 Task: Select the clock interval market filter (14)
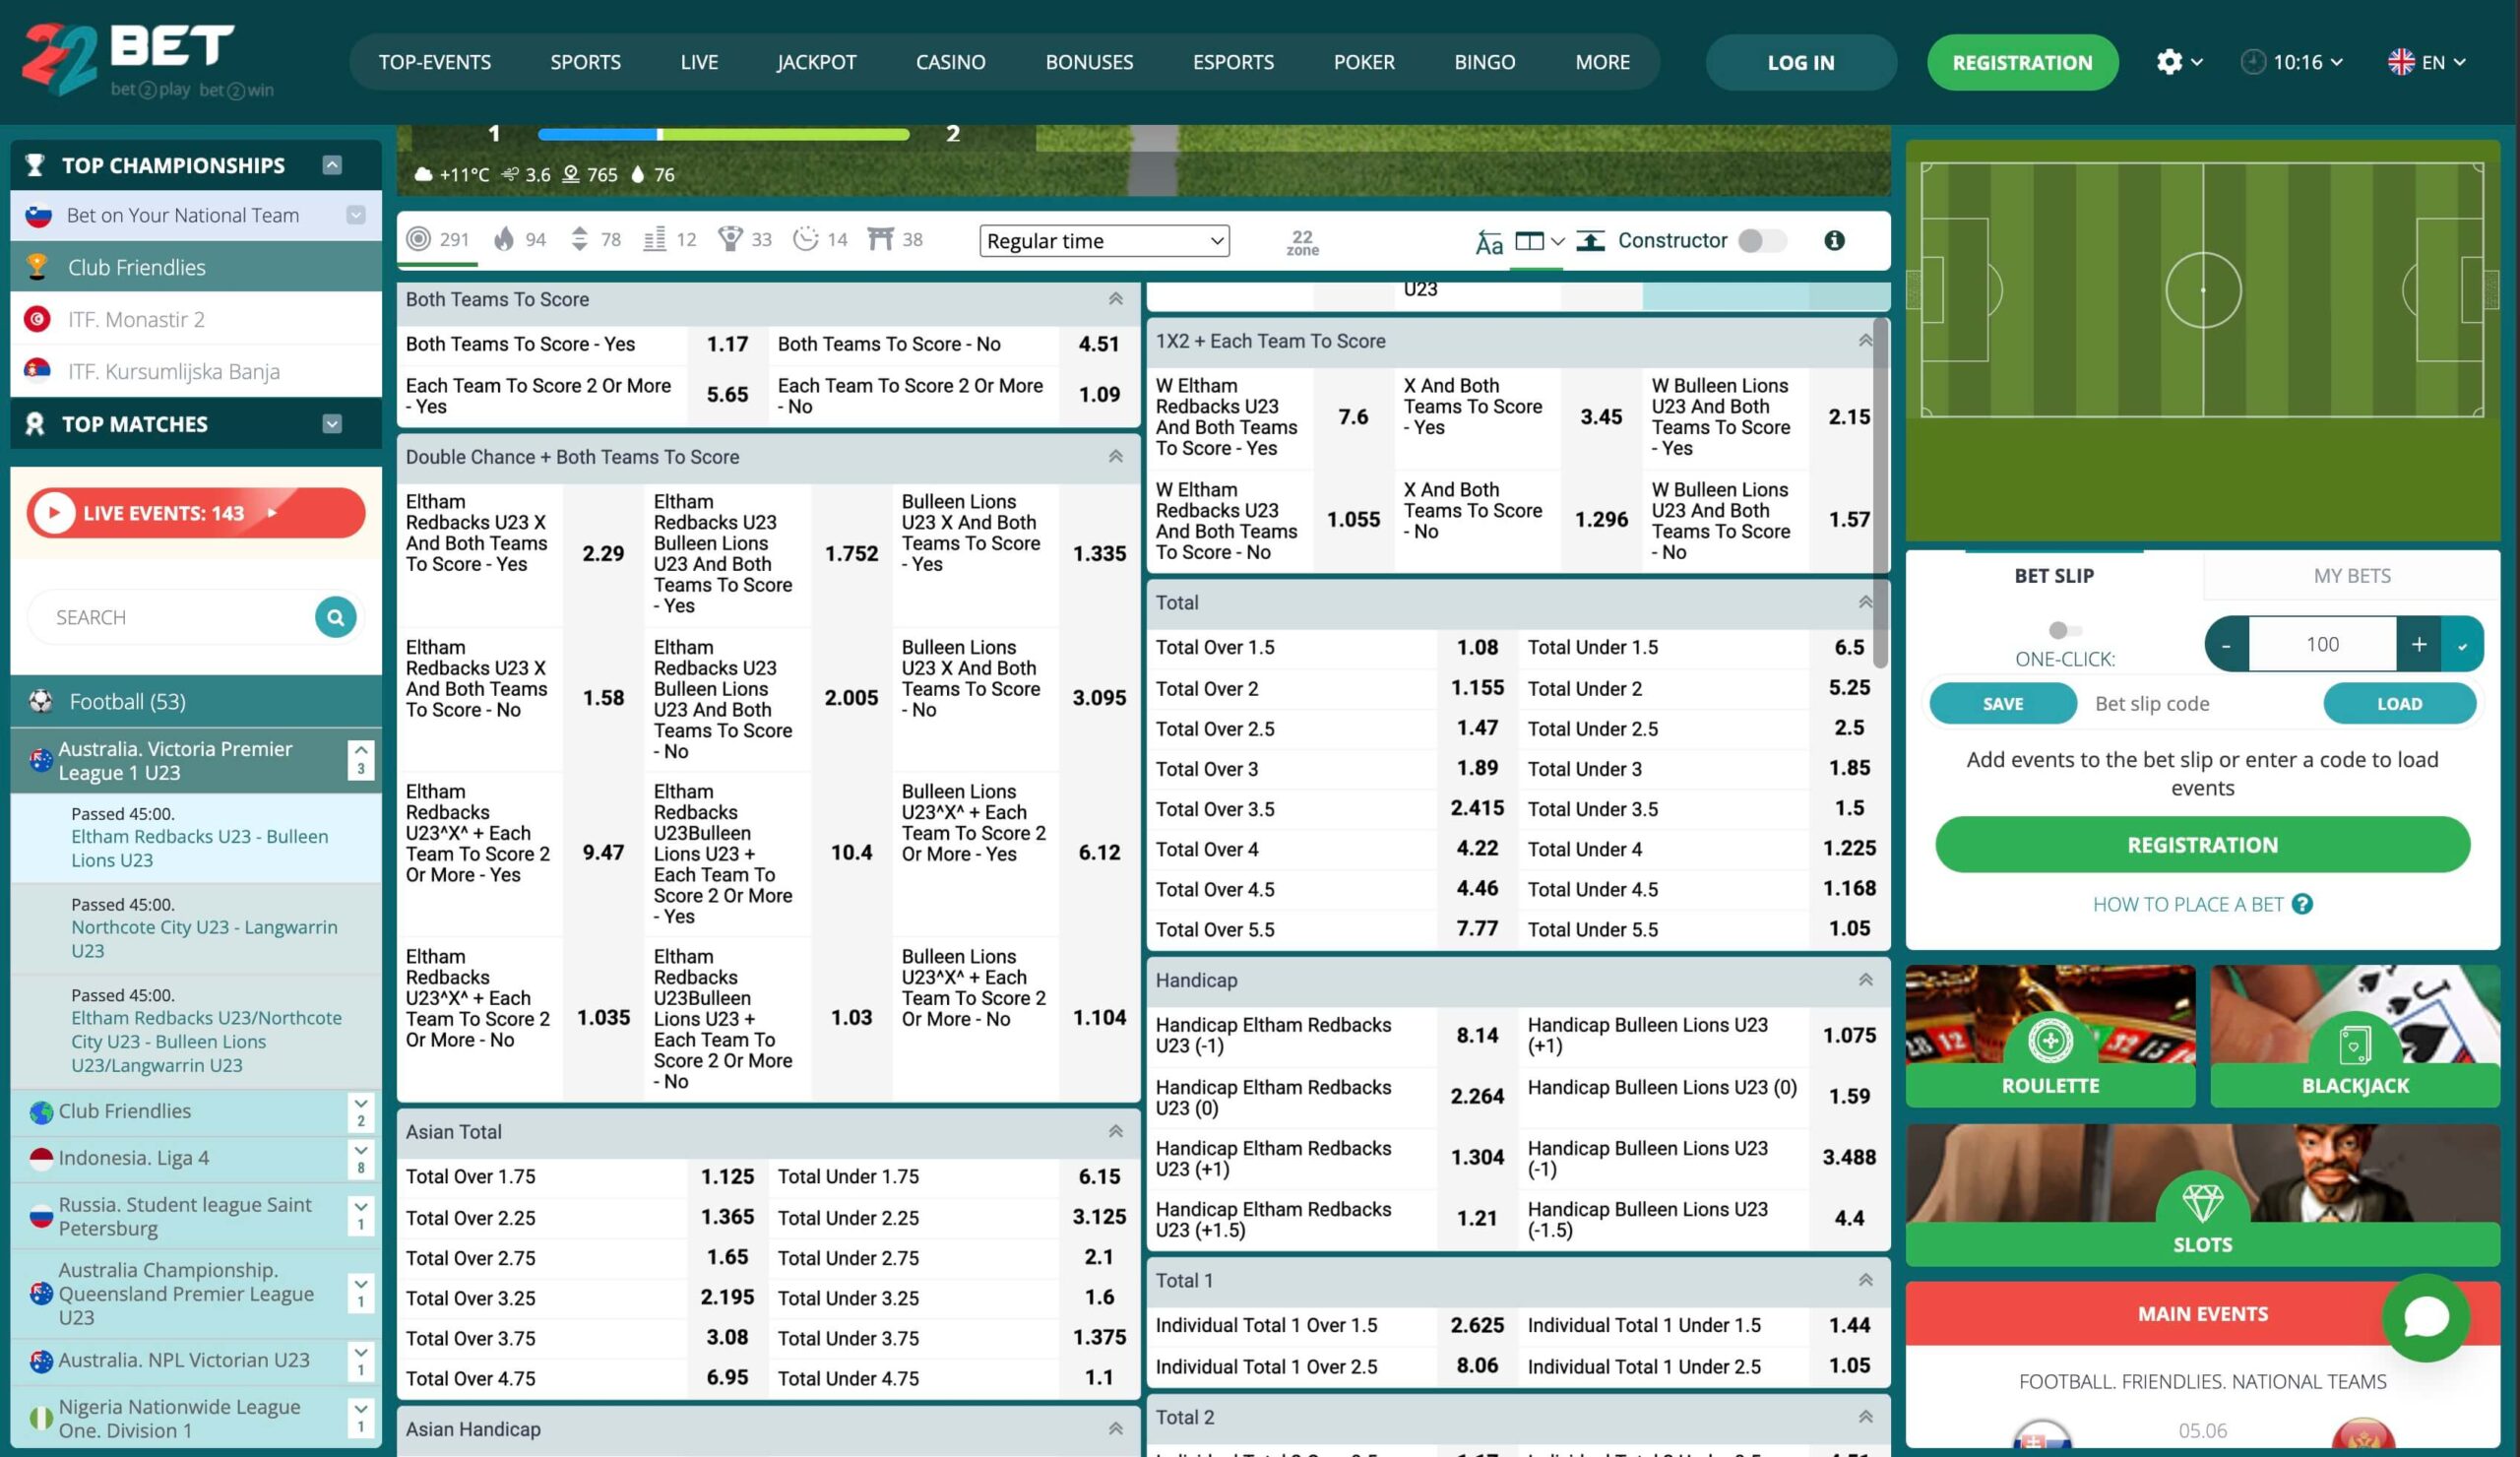pos(820,239)
